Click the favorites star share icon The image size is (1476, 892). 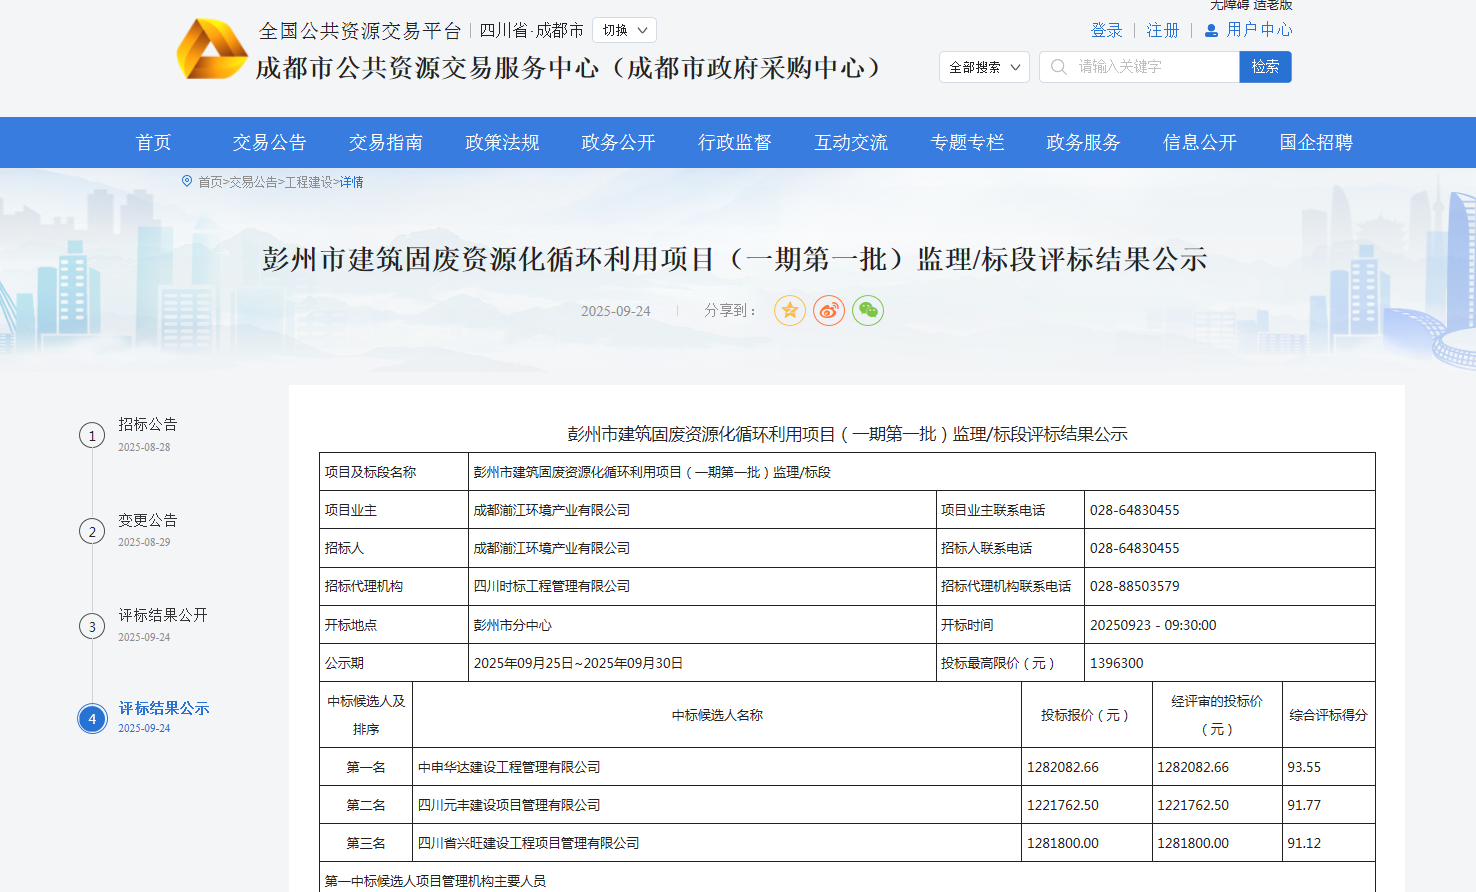coord(789,311)
